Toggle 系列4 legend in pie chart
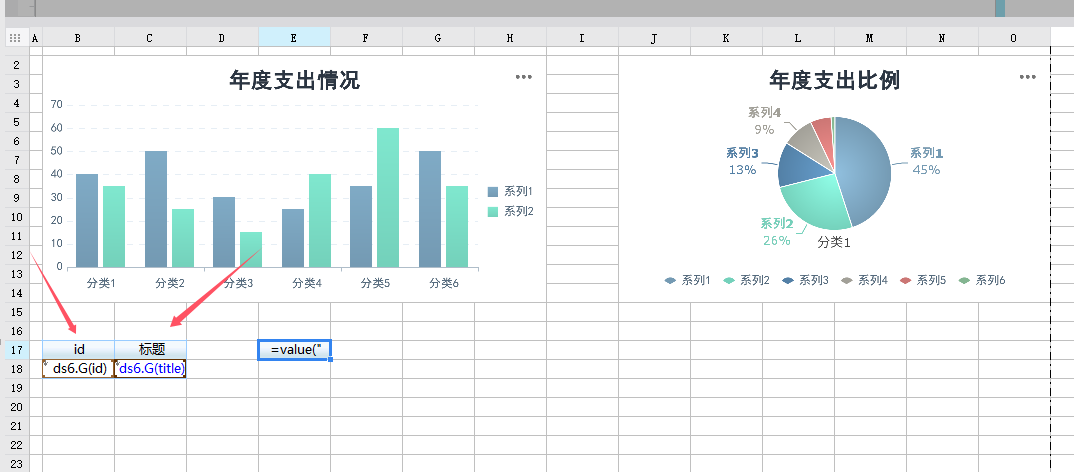 [x=864, y=280]
